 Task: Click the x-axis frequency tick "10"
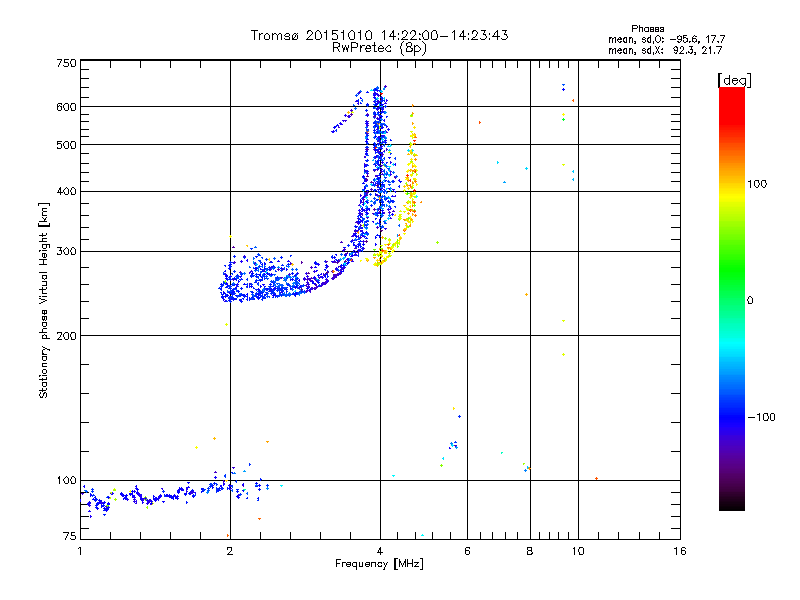578,551
